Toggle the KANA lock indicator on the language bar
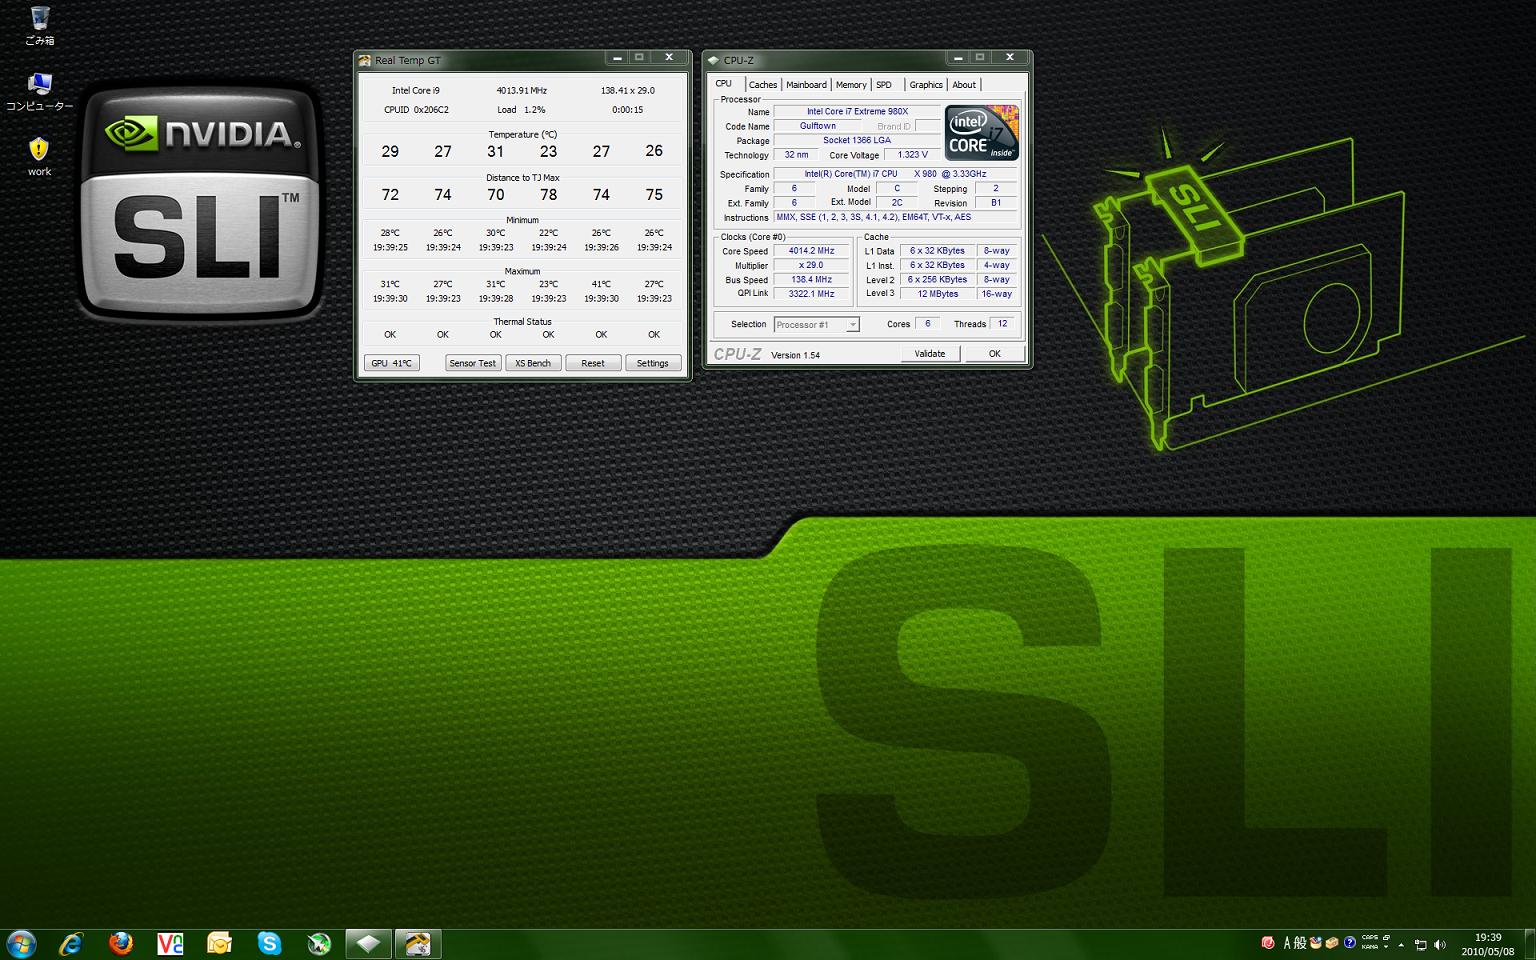This screenshot has width=1536, height=960. point(1370,947)
